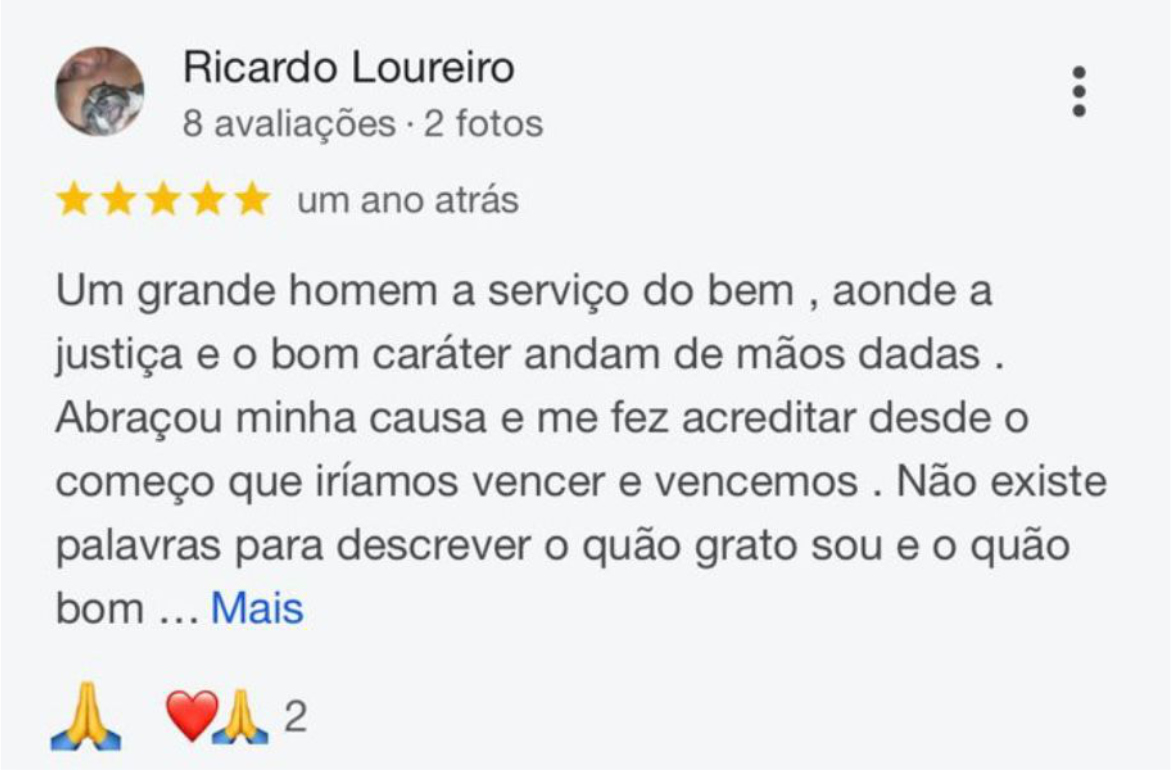Expand the review with the Mais link
The width and height of the screenshot is (1171, 770).
[x=257, y=607]
